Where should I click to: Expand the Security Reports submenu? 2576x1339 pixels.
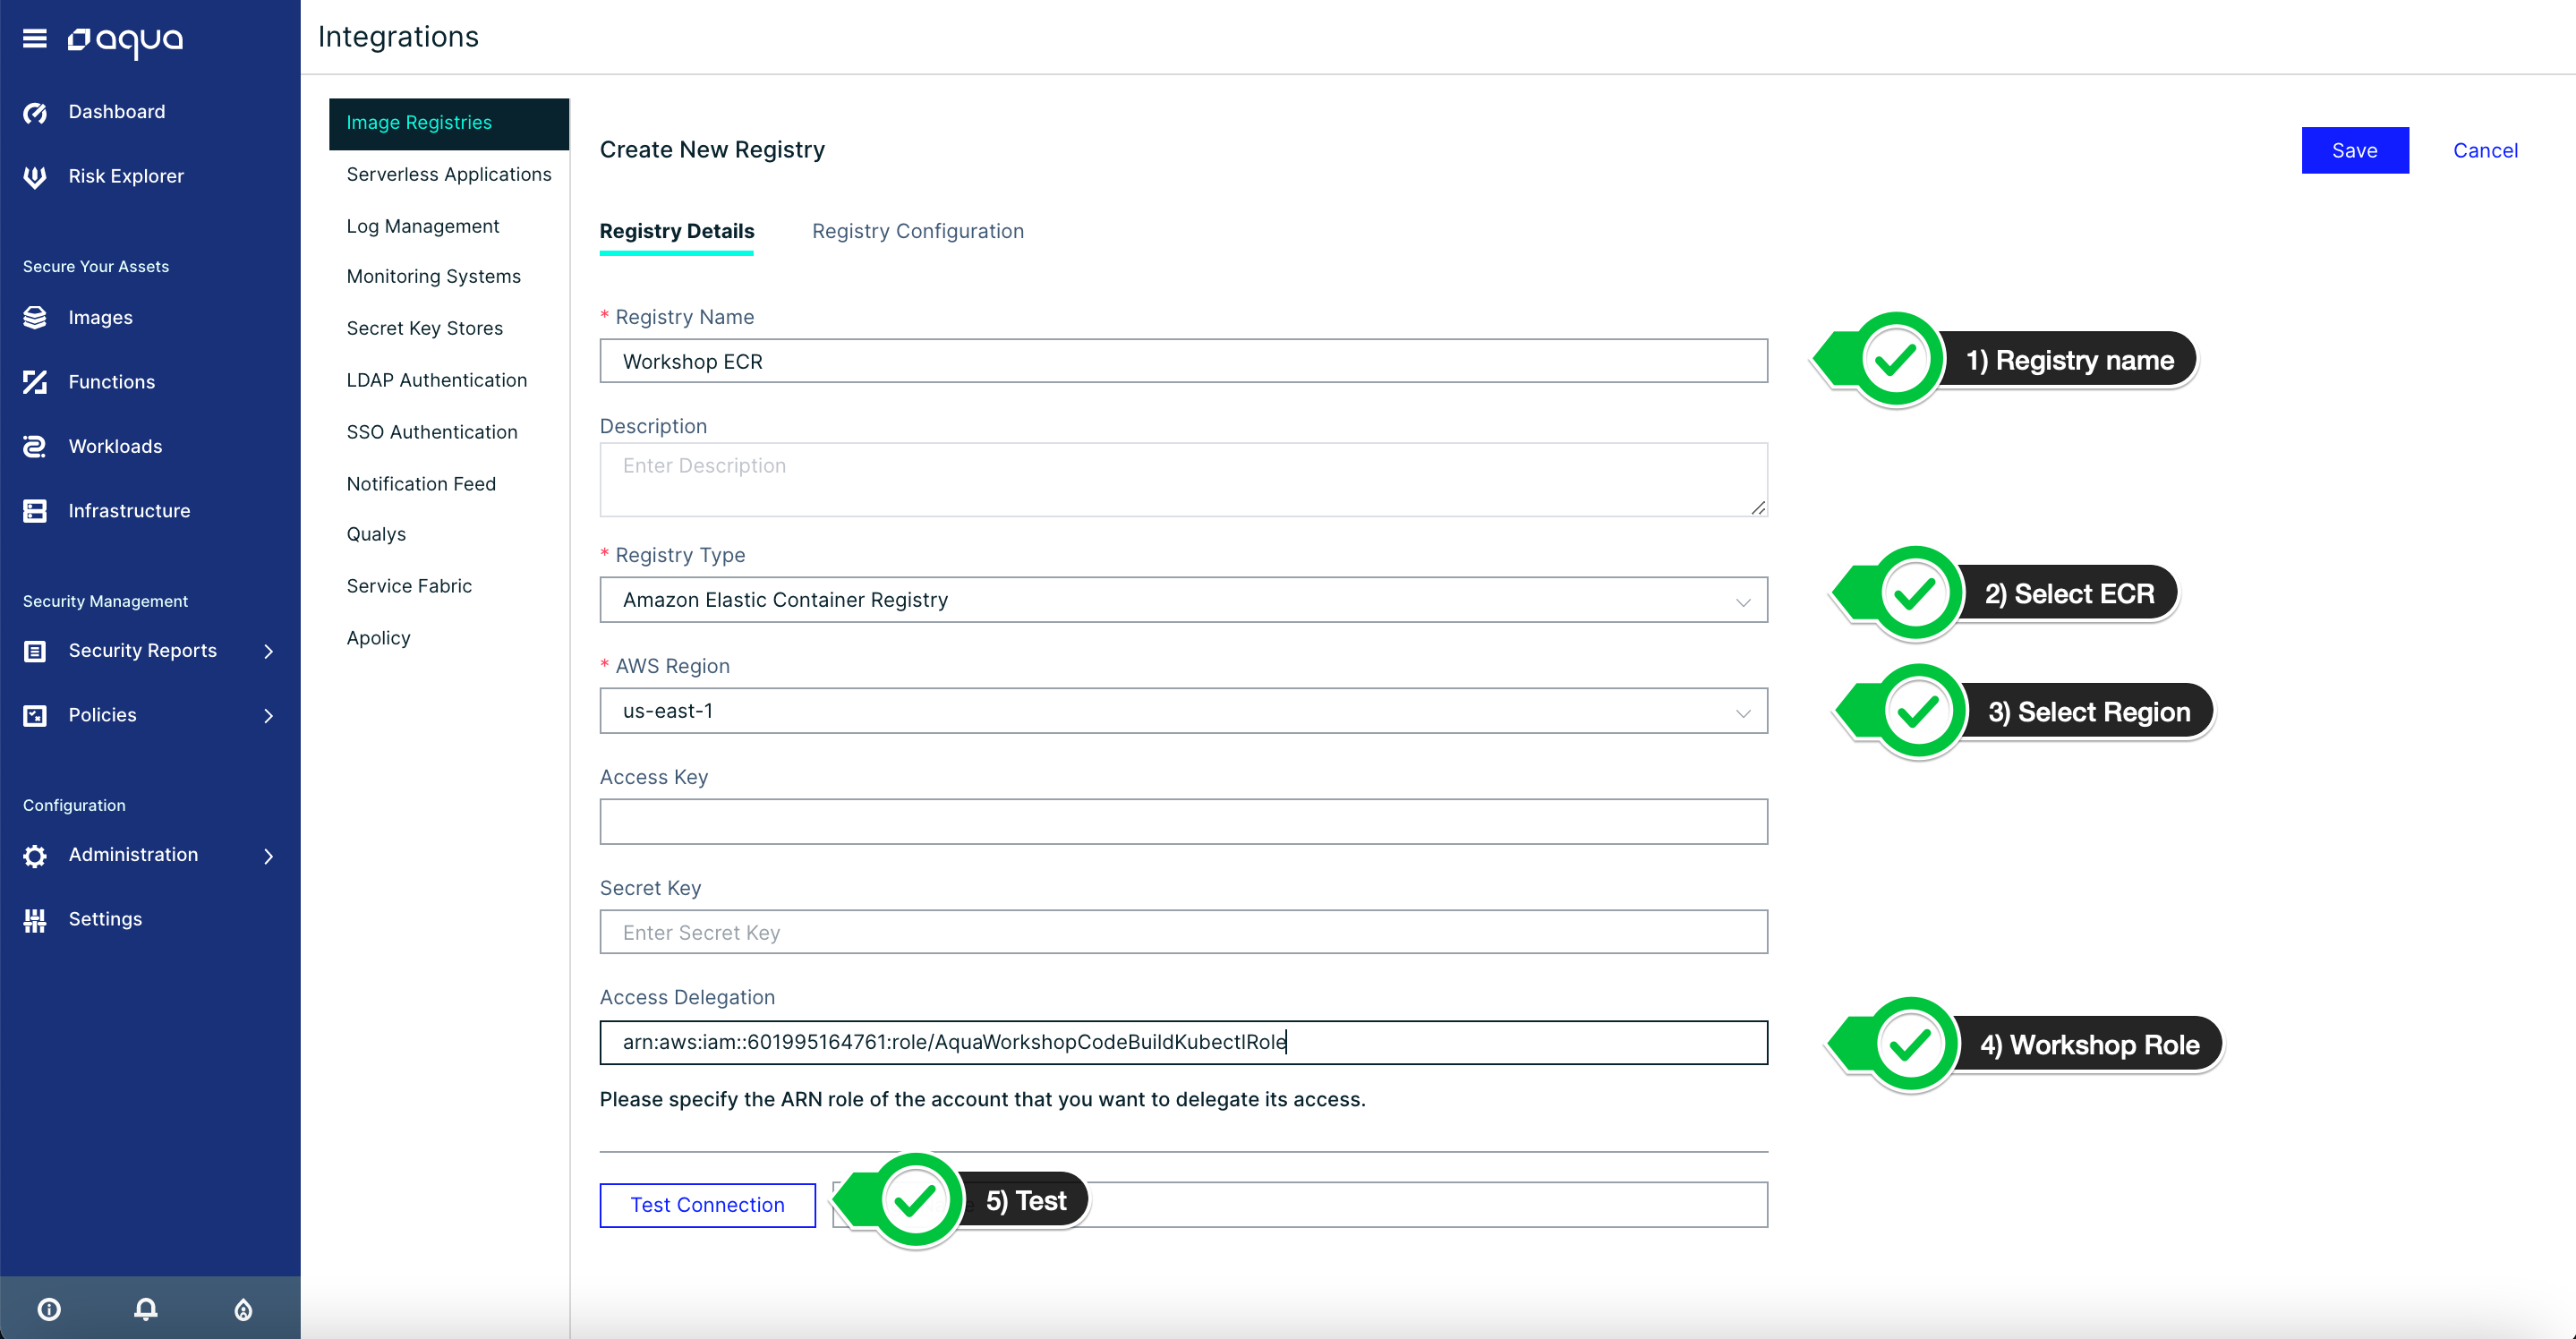(x=268, y=652)
